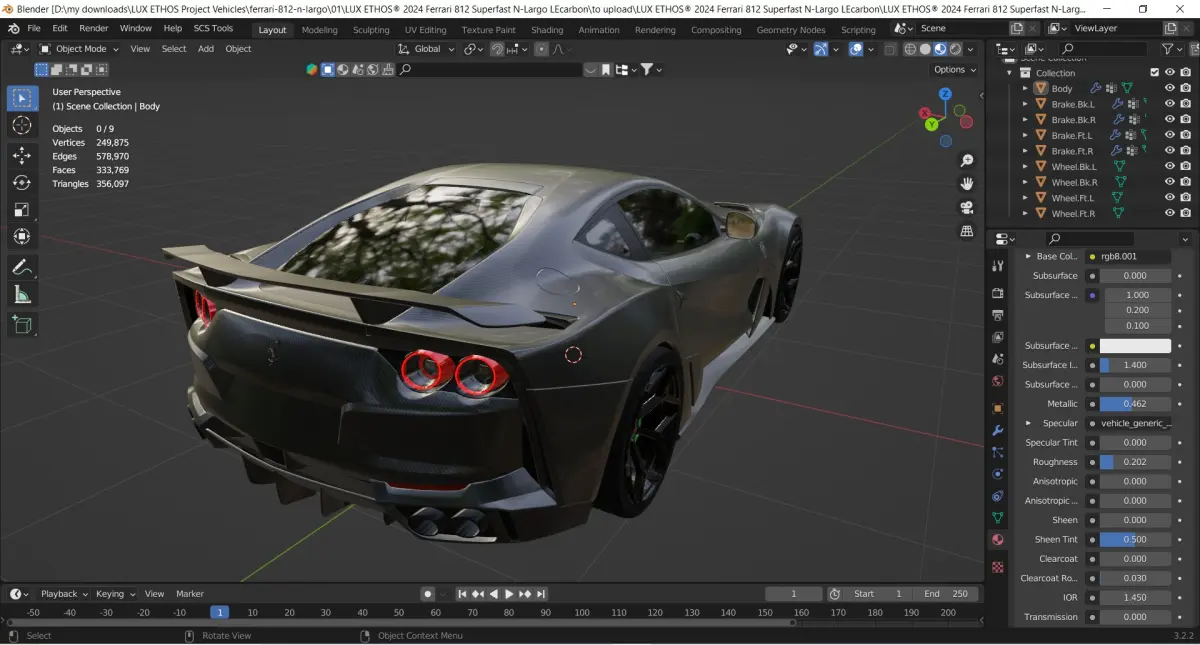Click the Z axis of navigation gizmo
The height and width of the screenshot is (645, 1200).
945,95
